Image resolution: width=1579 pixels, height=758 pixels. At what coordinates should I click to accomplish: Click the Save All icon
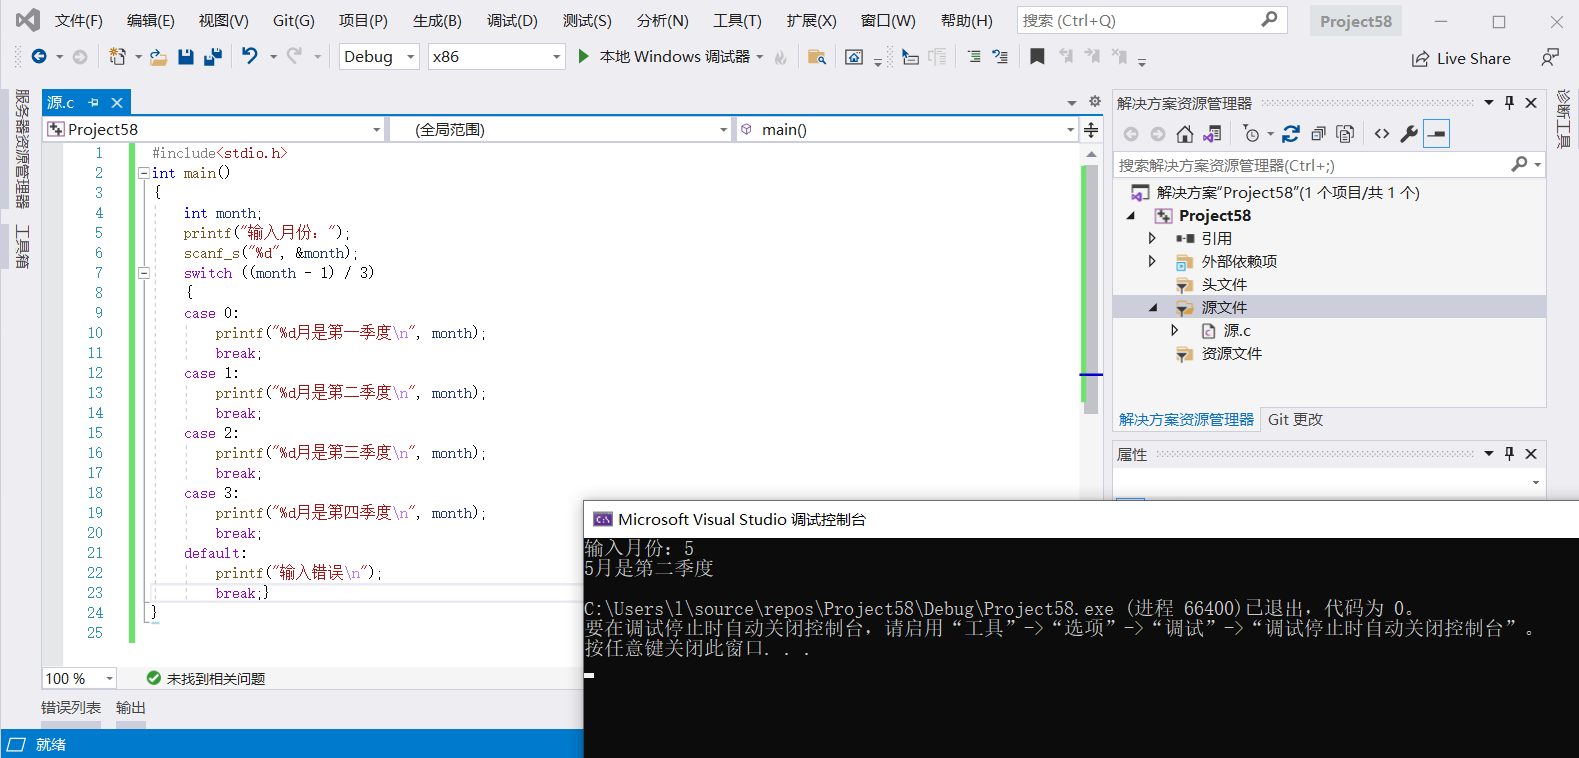coord(212,57)
